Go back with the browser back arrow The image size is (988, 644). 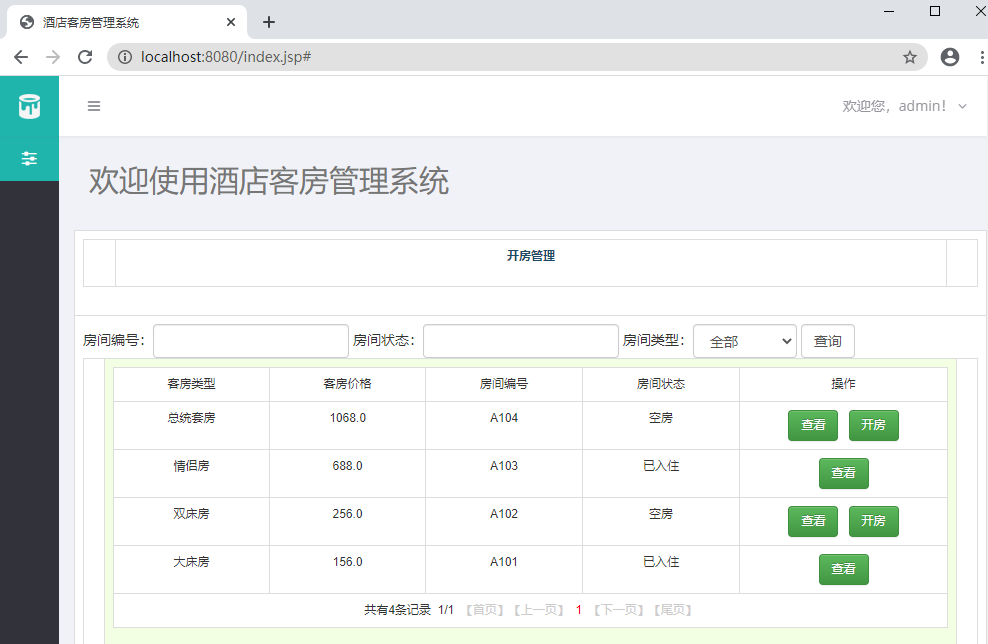point(21,57)
